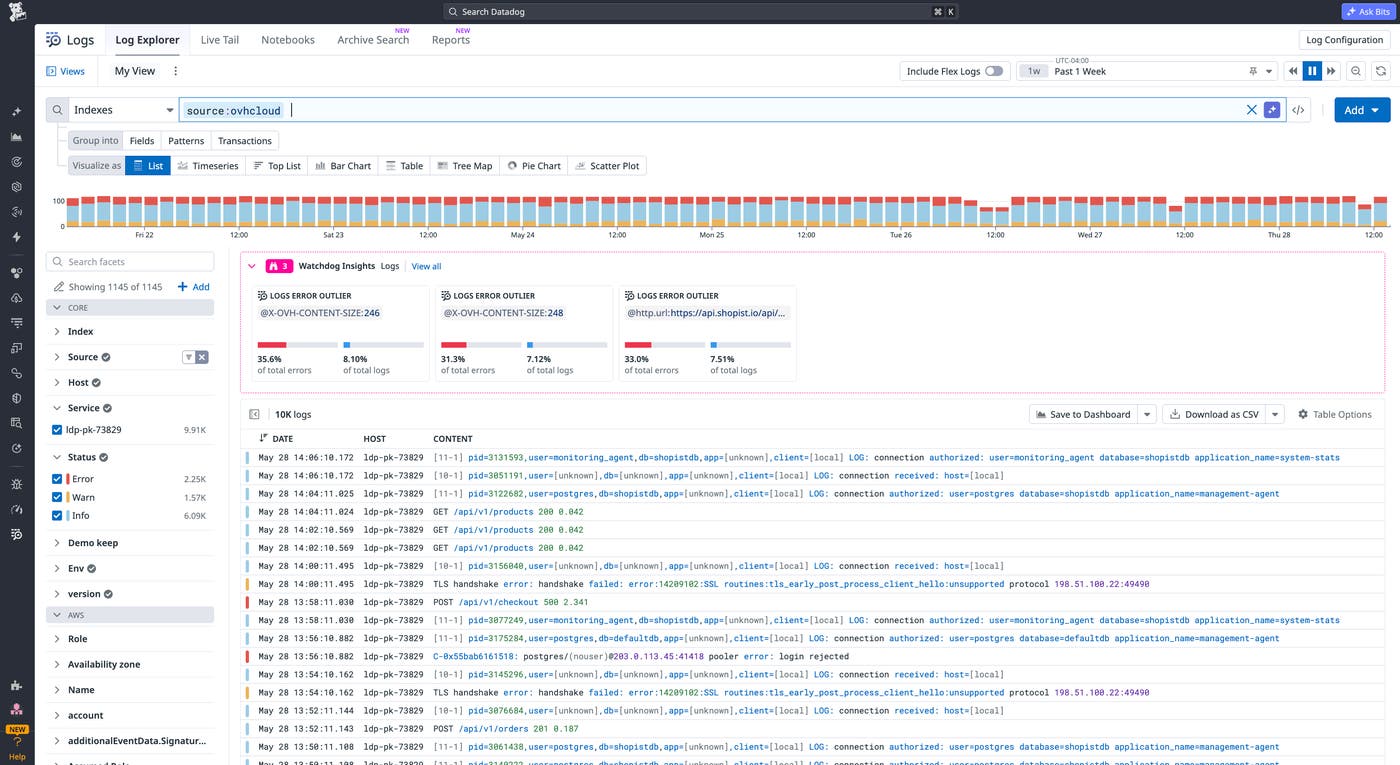Open the Reports tab
This screenshot has height=765, width=1400.
pyautogui.click(x=451, y=40)
